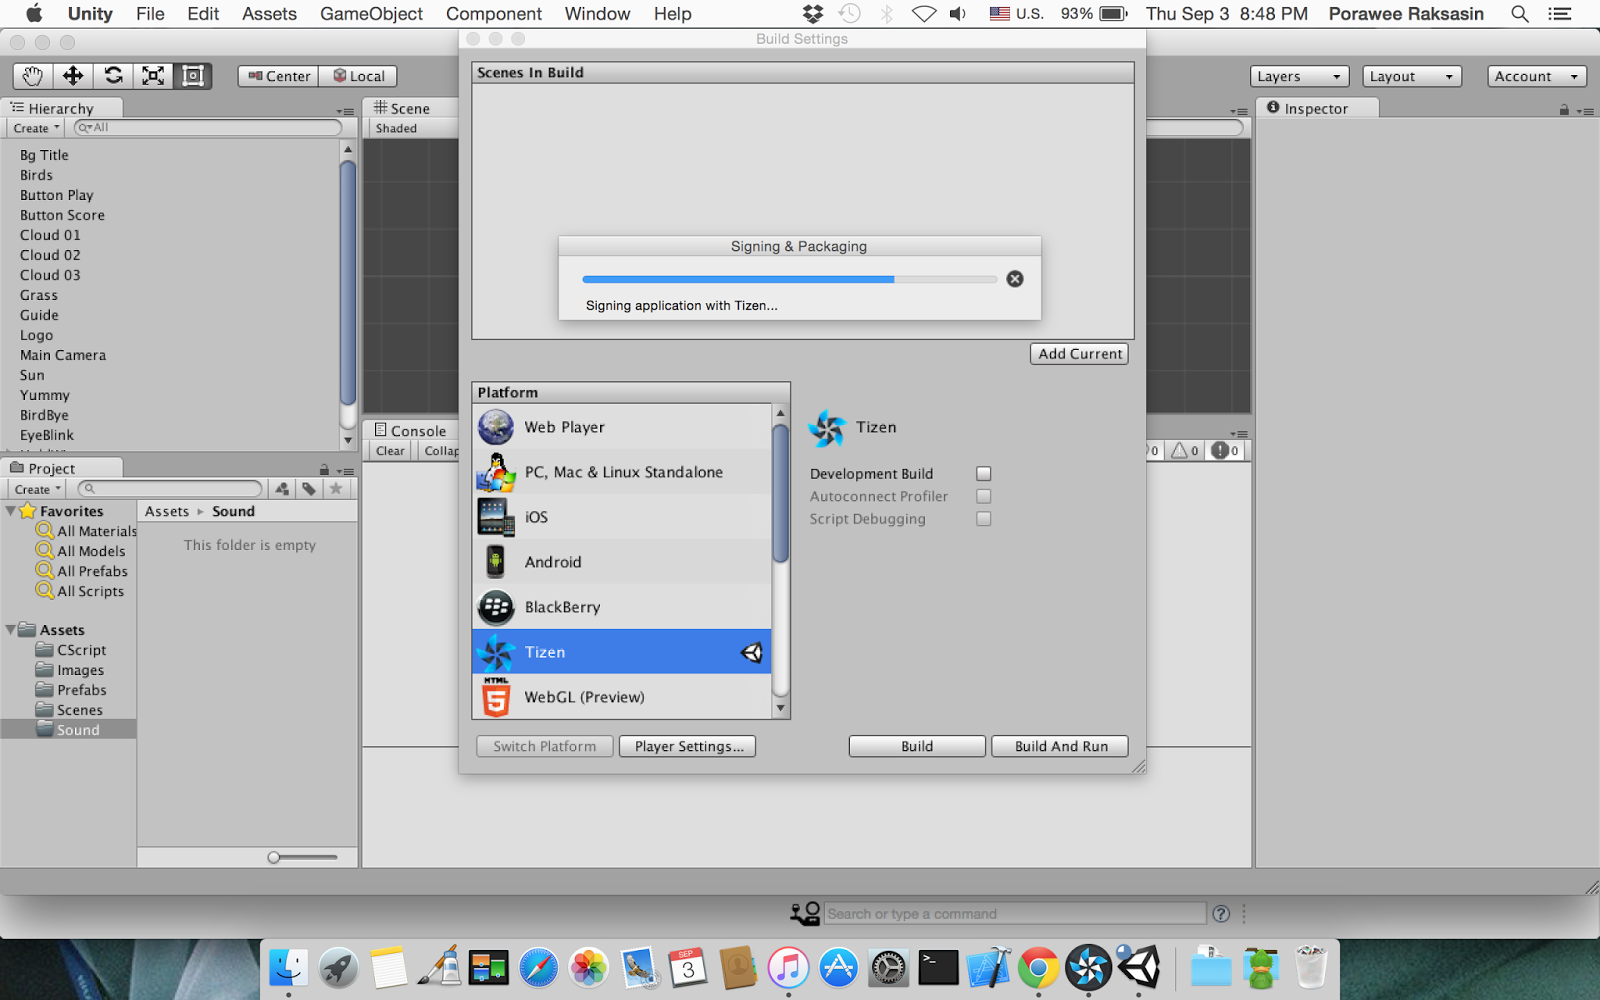Open the GameObject menu
The height and width of the screenshot is (1000, 1600).
coord(371,14)
